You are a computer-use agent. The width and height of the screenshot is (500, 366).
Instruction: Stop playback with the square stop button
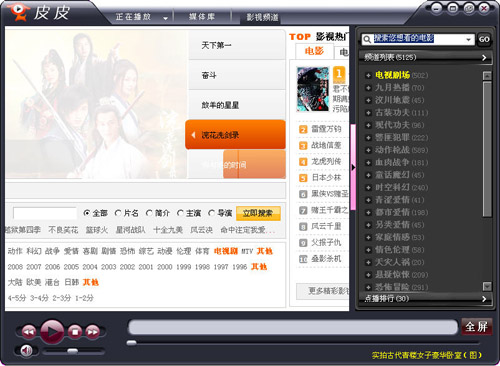[x=75, y=332]
